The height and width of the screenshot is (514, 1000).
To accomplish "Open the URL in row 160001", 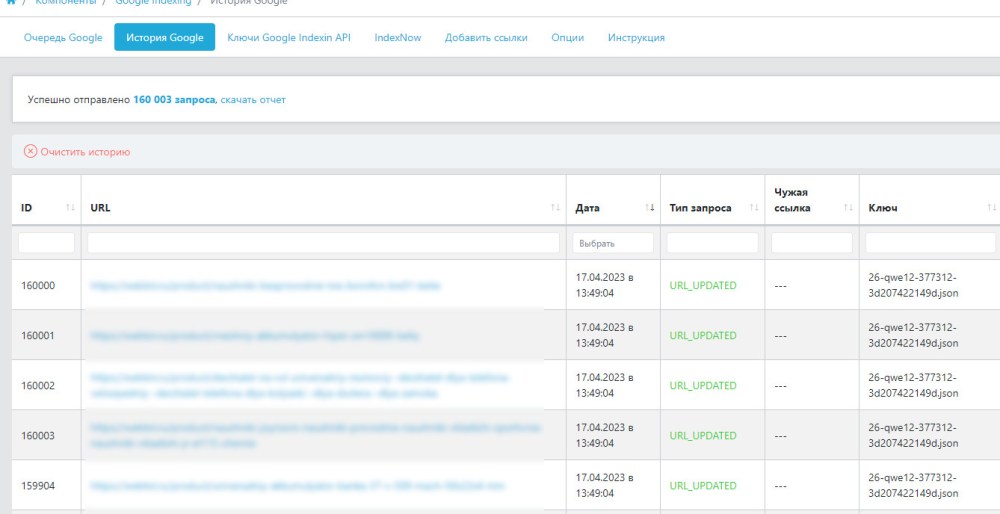I will click(255, 335).
